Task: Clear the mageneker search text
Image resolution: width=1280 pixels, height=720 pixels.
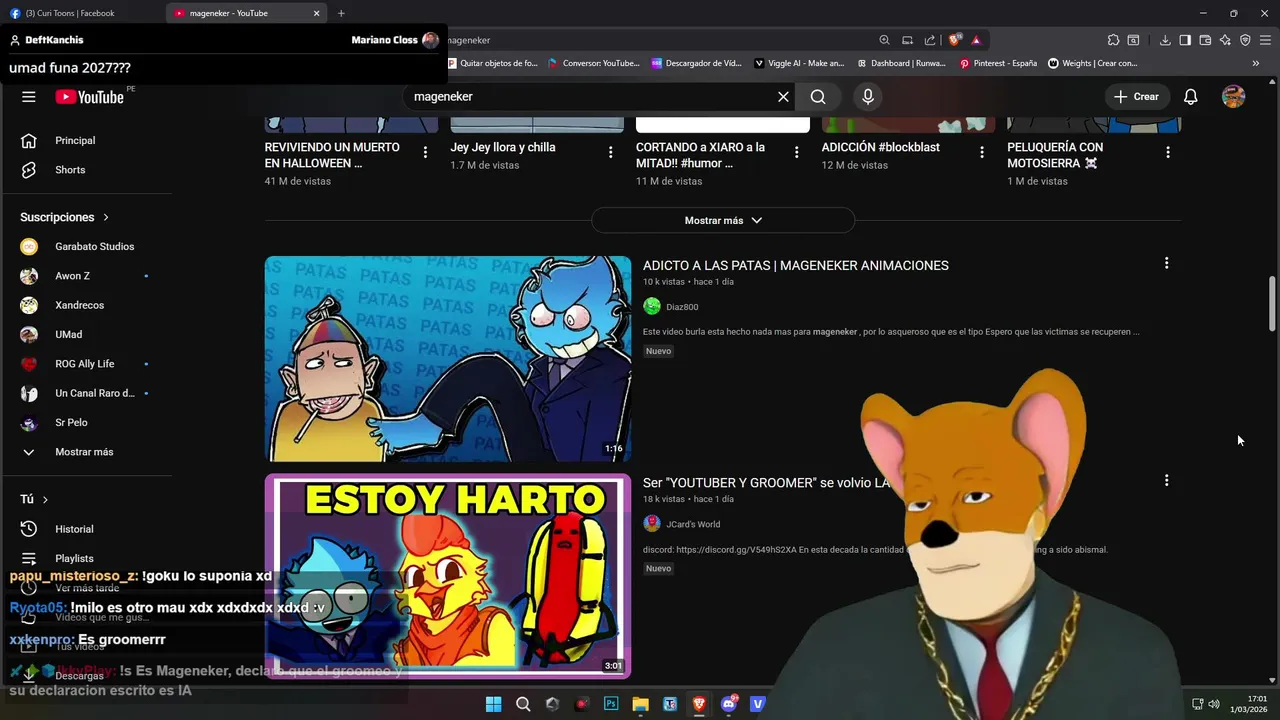Action: 783,97
